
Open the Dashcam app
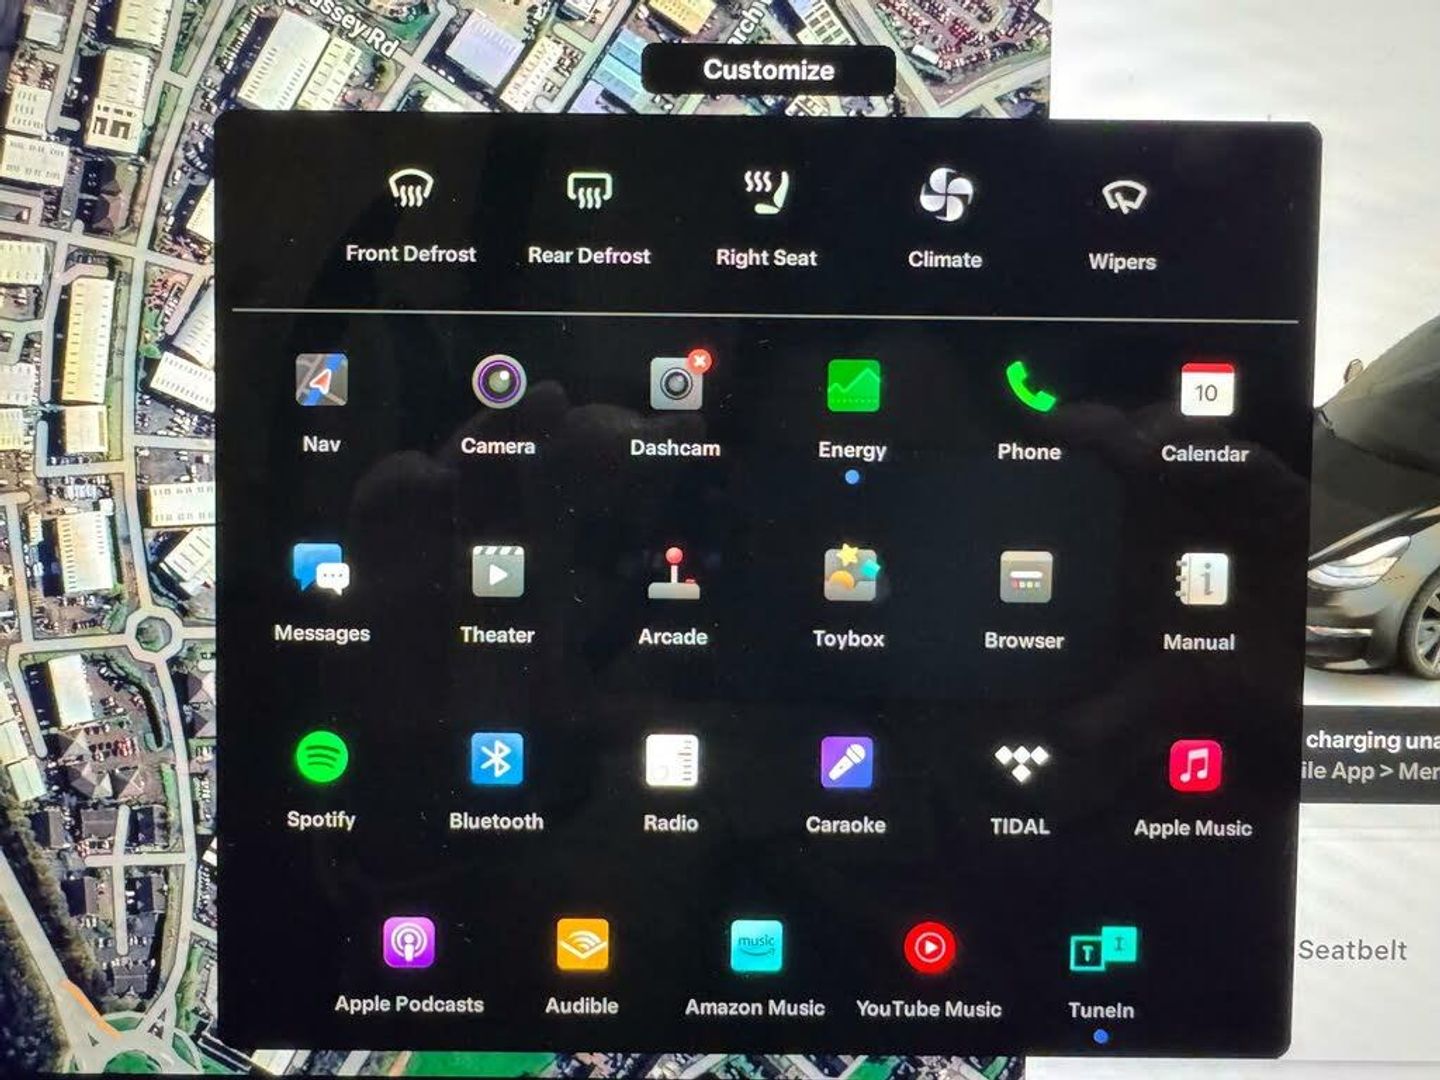[675, 405]
